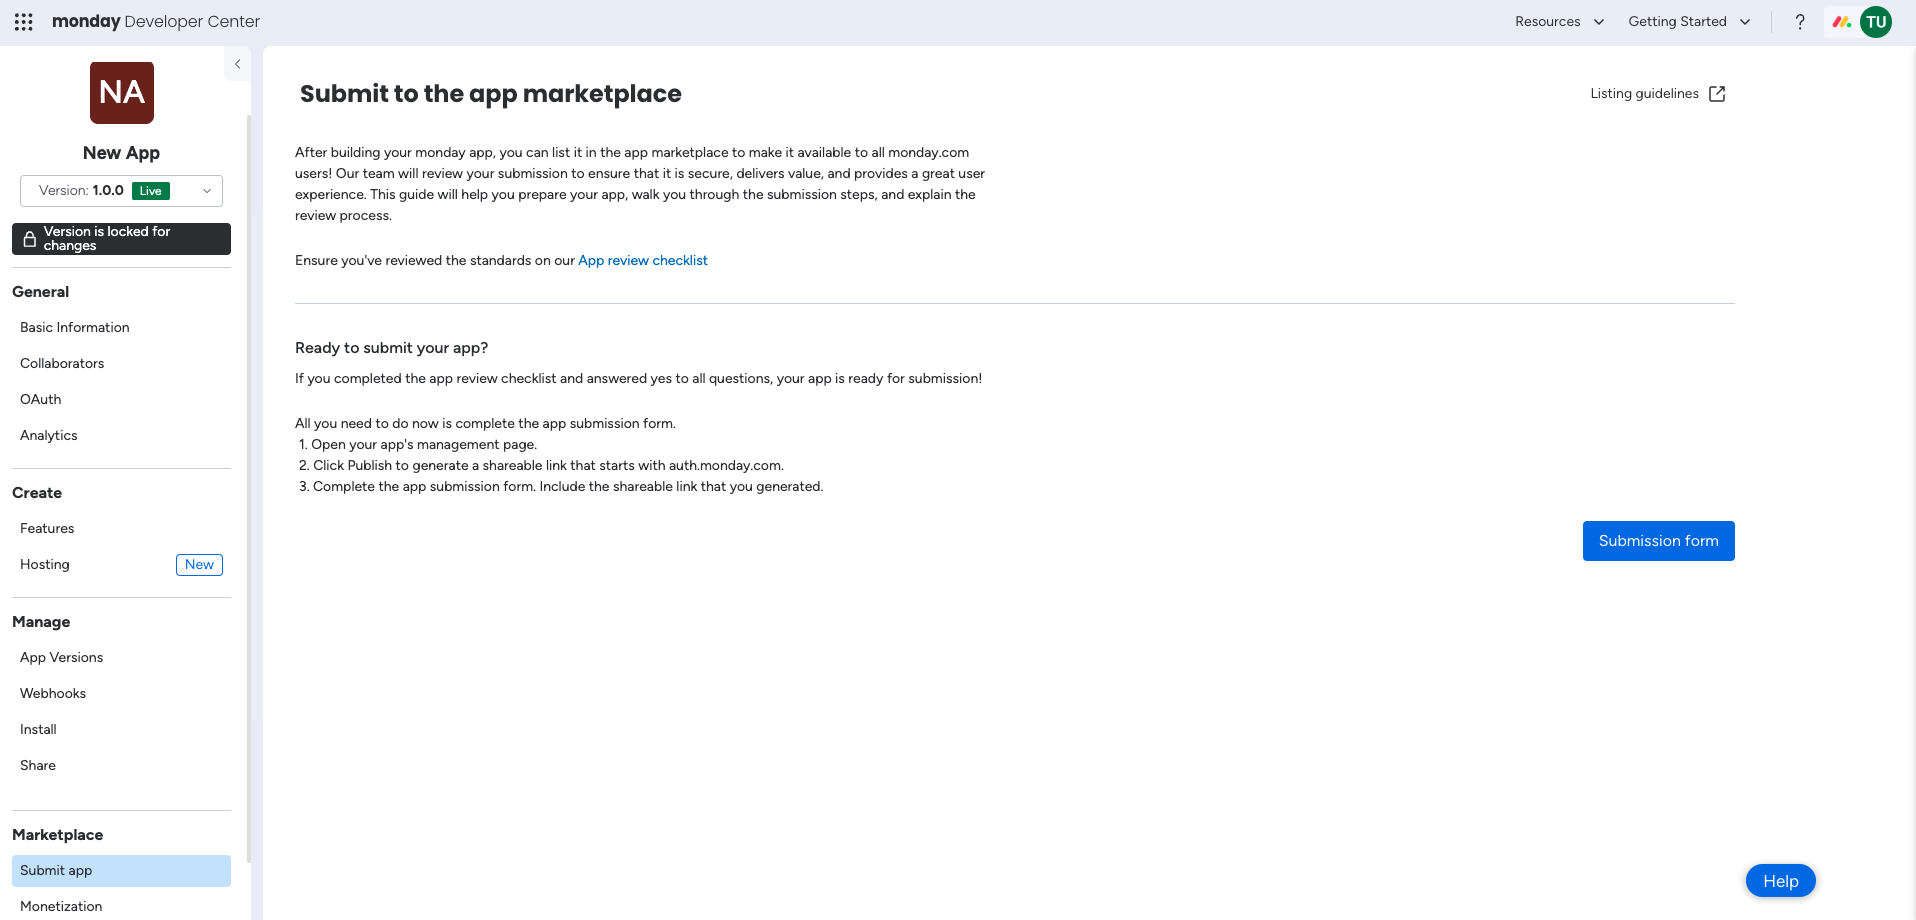Open App Versions under Manage
The height and width of the screenshot is (920, 1916).
(121, 658)
